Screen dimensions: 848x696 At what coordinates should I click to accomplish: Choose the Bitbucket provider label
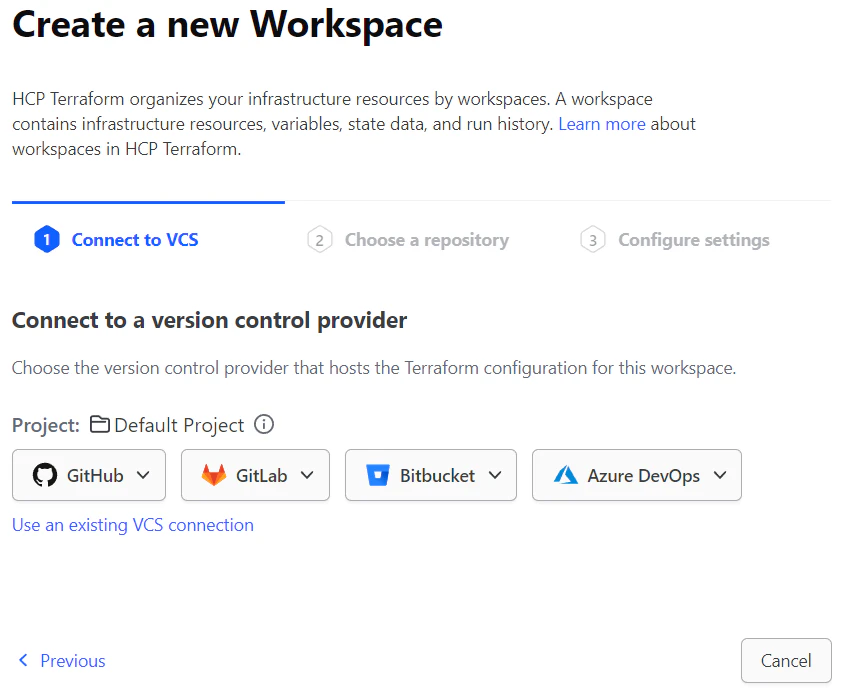[x=438, y=475]
